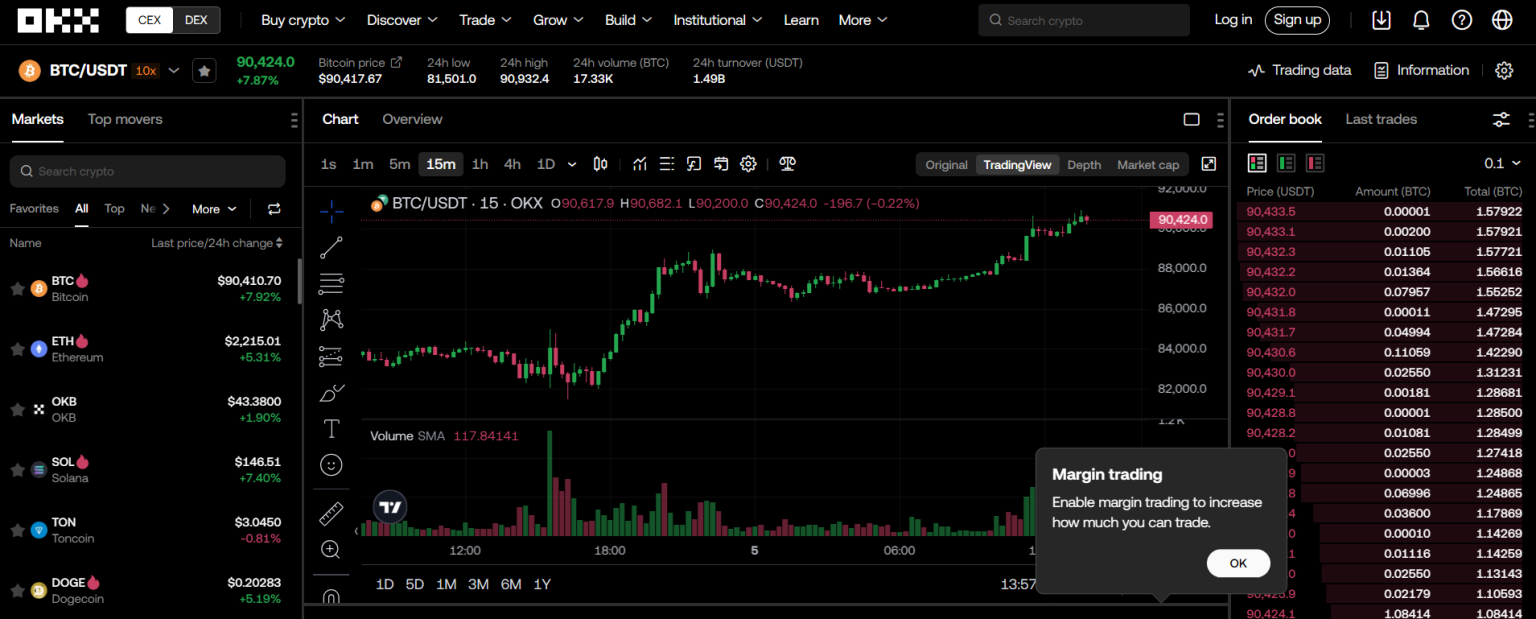Select the trend line drawing tool
Image resolution: width=1536 pixels, height=619 pixels.
(x=331, y=248)
